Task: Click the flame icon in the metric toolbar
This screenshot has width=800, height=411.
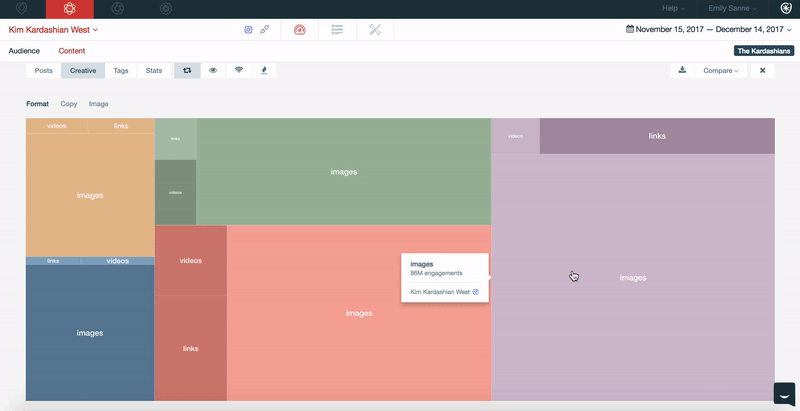Action: coord(264,71)
